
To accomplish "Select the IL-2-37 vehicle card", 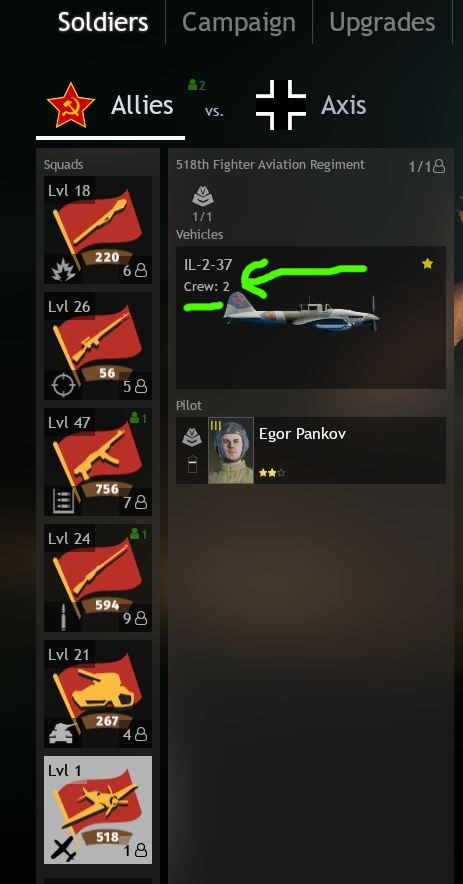I will click(x=311, y=317).
